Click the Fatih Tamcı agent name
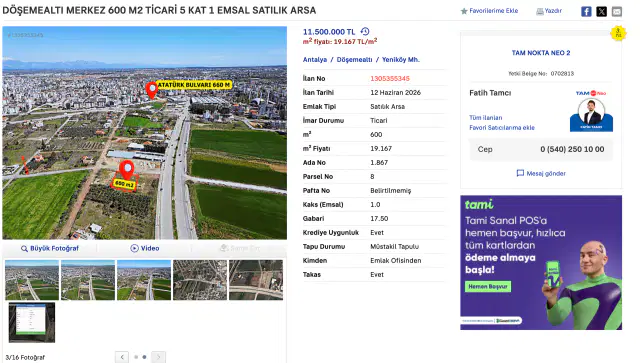Screen dimensions: 640x363 click(490, 93)
